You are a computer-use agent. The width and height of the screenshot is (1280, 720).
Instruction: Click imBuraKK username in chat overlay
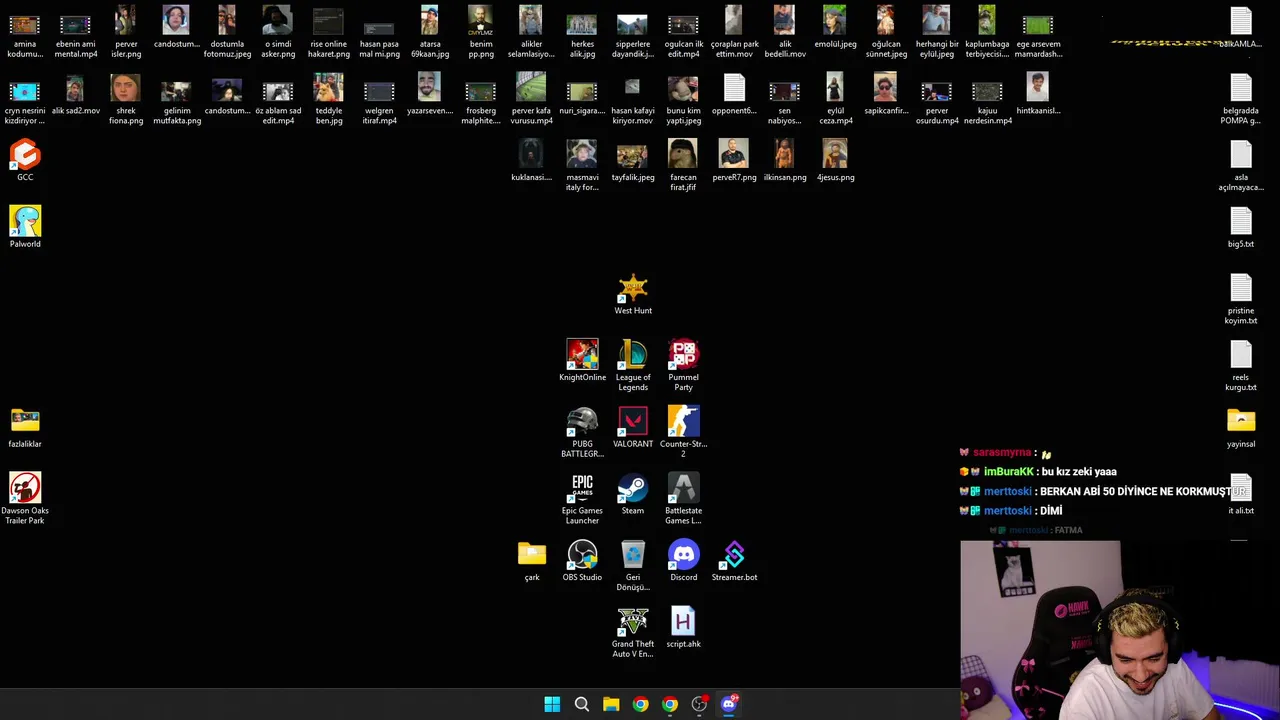(x=1007, y=471)
